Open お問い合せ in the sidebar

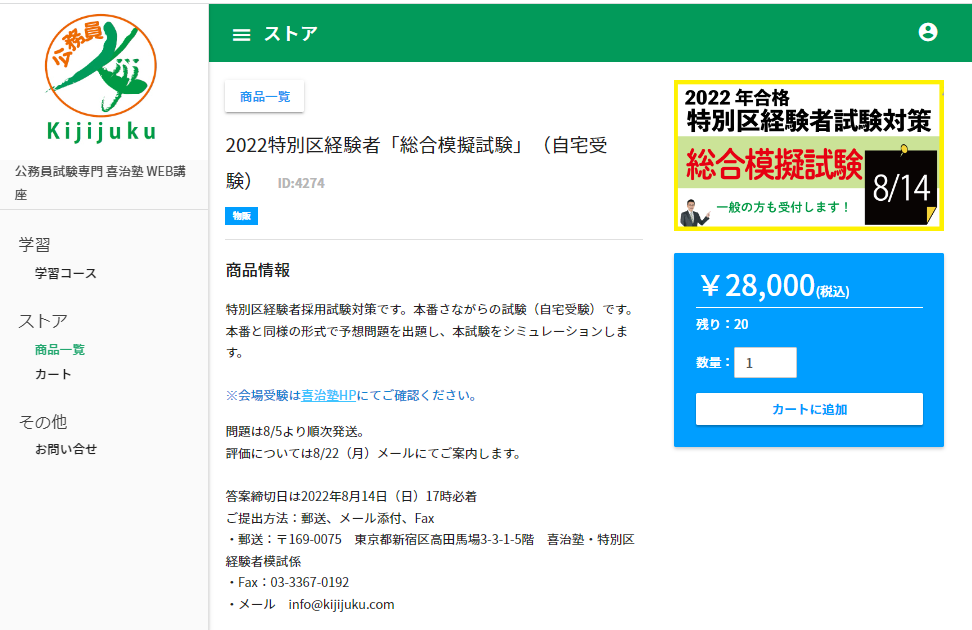click(66, 449)
